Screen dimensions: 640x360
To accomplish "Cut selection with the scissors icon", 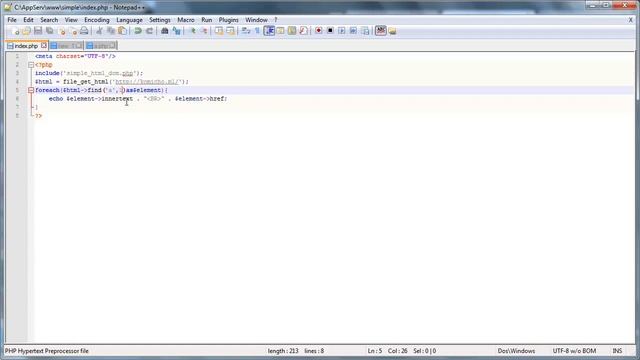I will 99,31.
